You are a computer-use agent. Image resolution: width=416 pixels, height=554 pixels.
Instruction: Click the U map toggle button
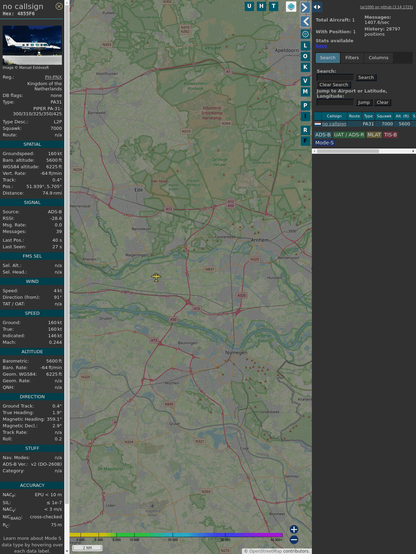click(x=249, y=6)
